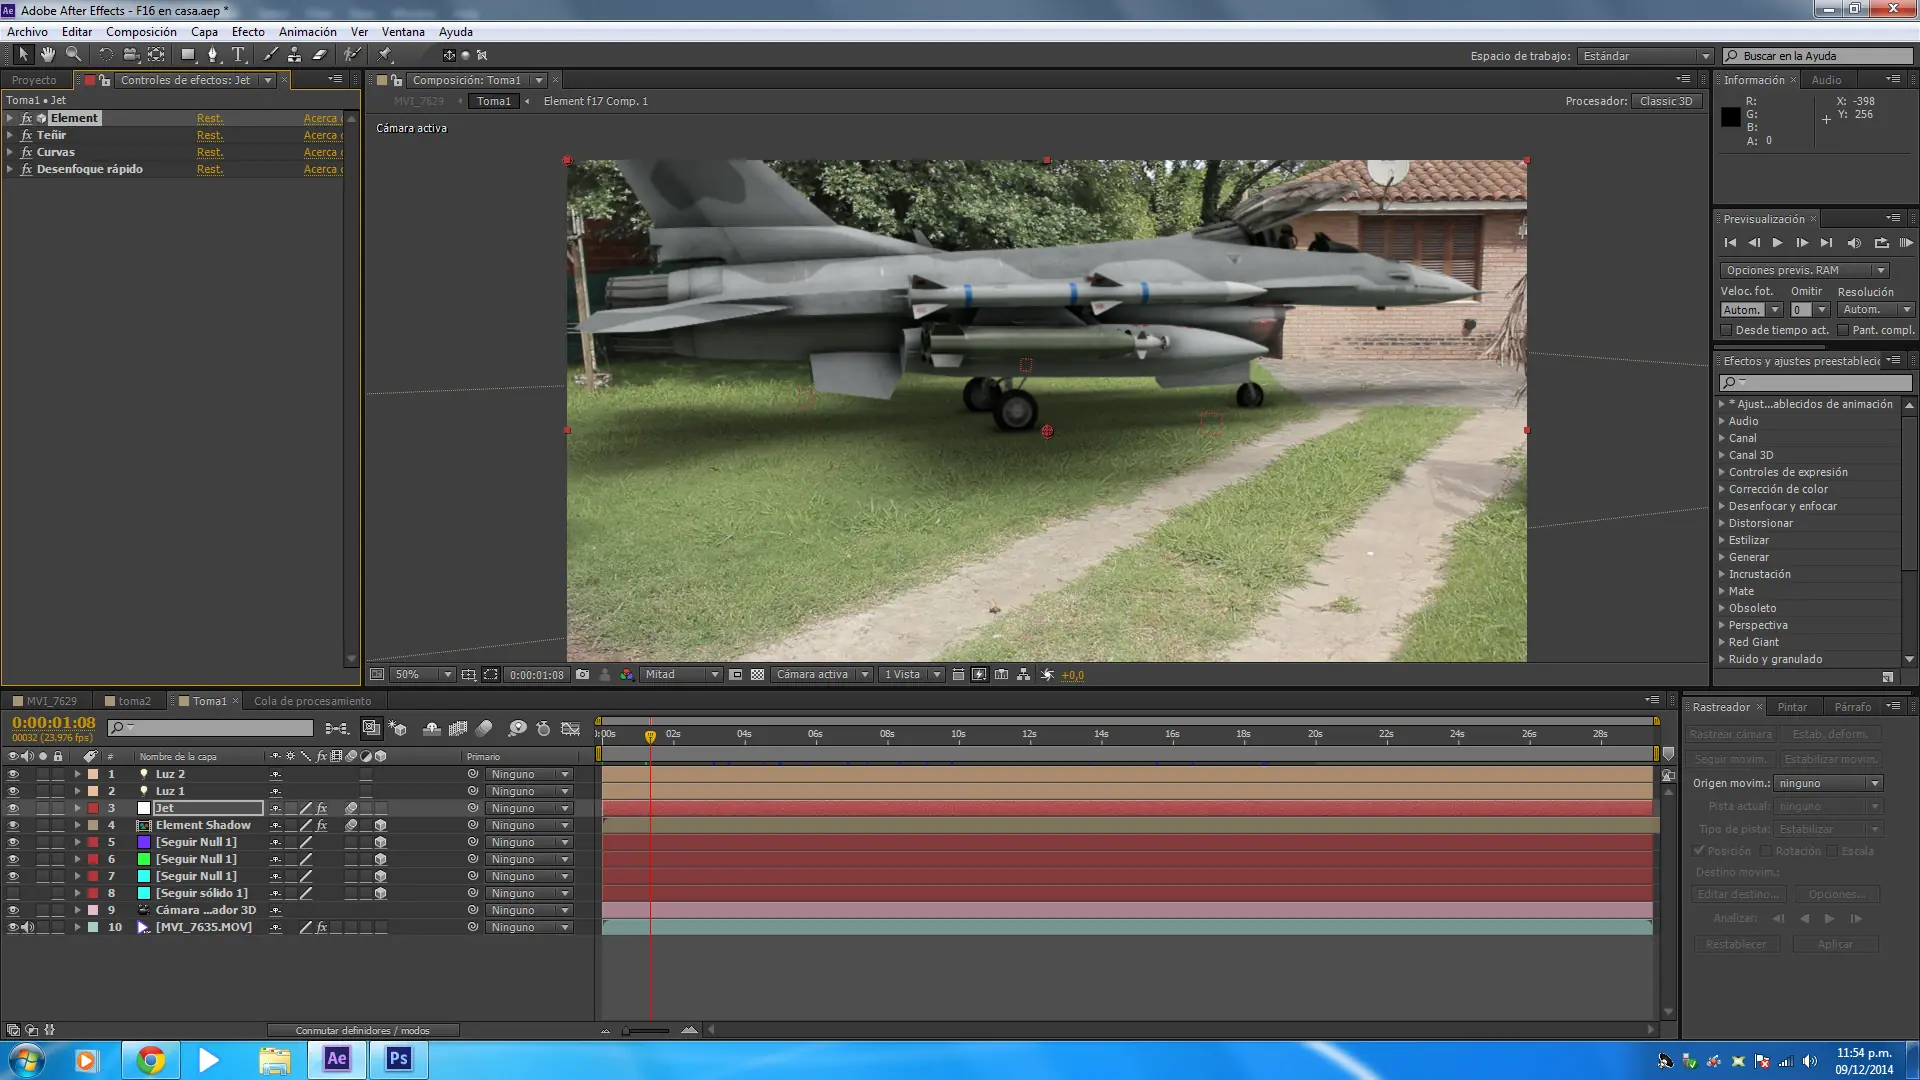The width and height of the screenshot is (1920, 1080).
Task: Click timeline zoom slider
Action: (x=647, y=1030)
